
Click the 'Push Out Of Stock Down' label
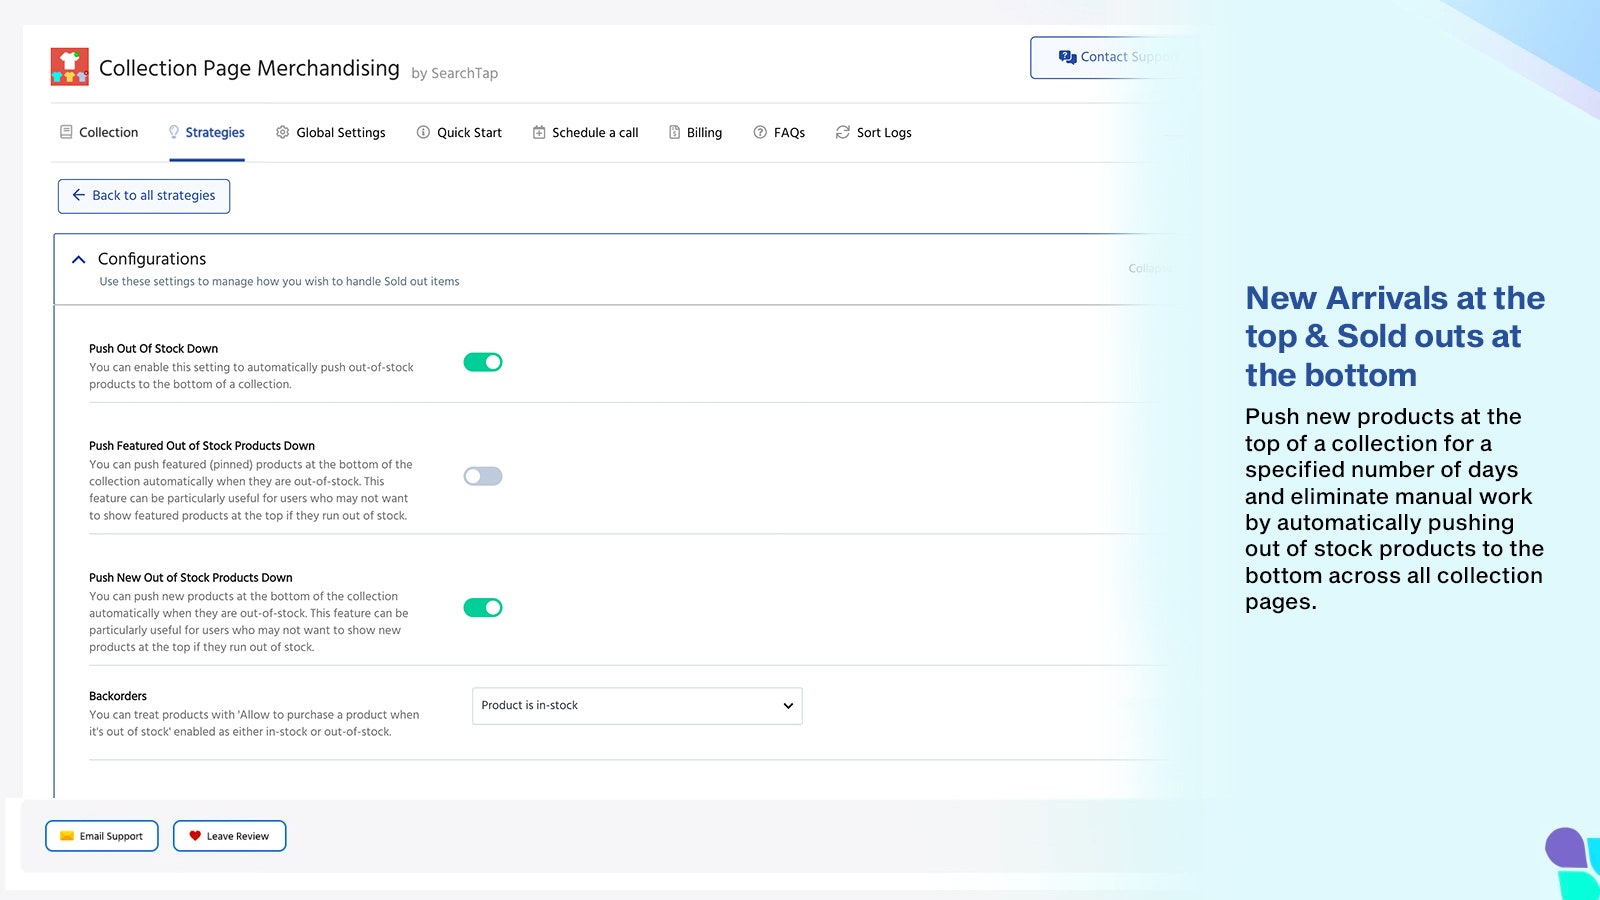(x=153, y=349)
